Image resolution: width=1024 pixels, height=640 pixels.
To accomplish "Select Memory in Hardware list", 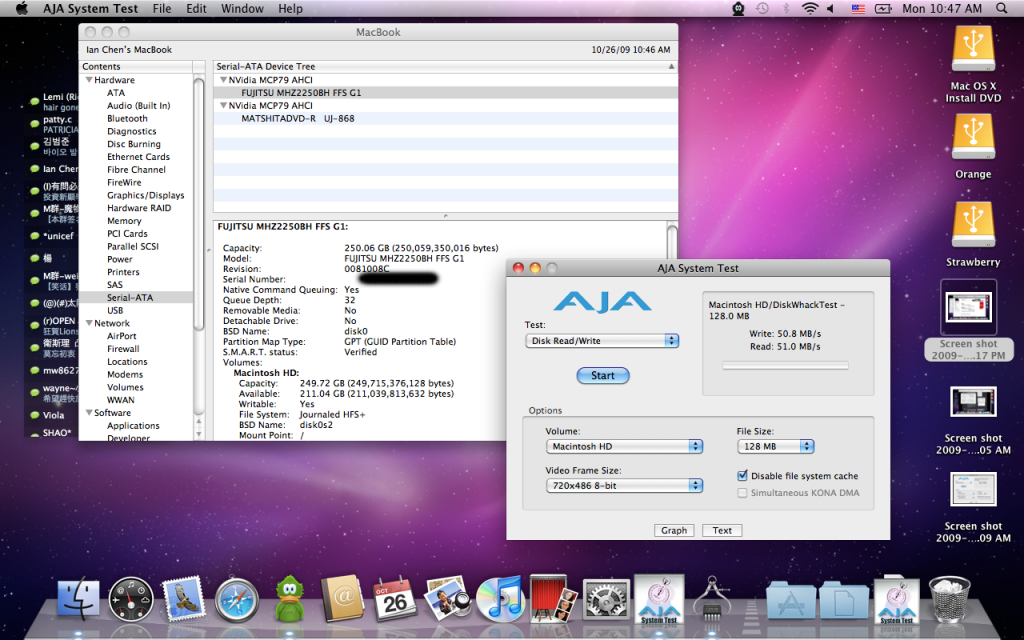I will [x=124, y=221].
